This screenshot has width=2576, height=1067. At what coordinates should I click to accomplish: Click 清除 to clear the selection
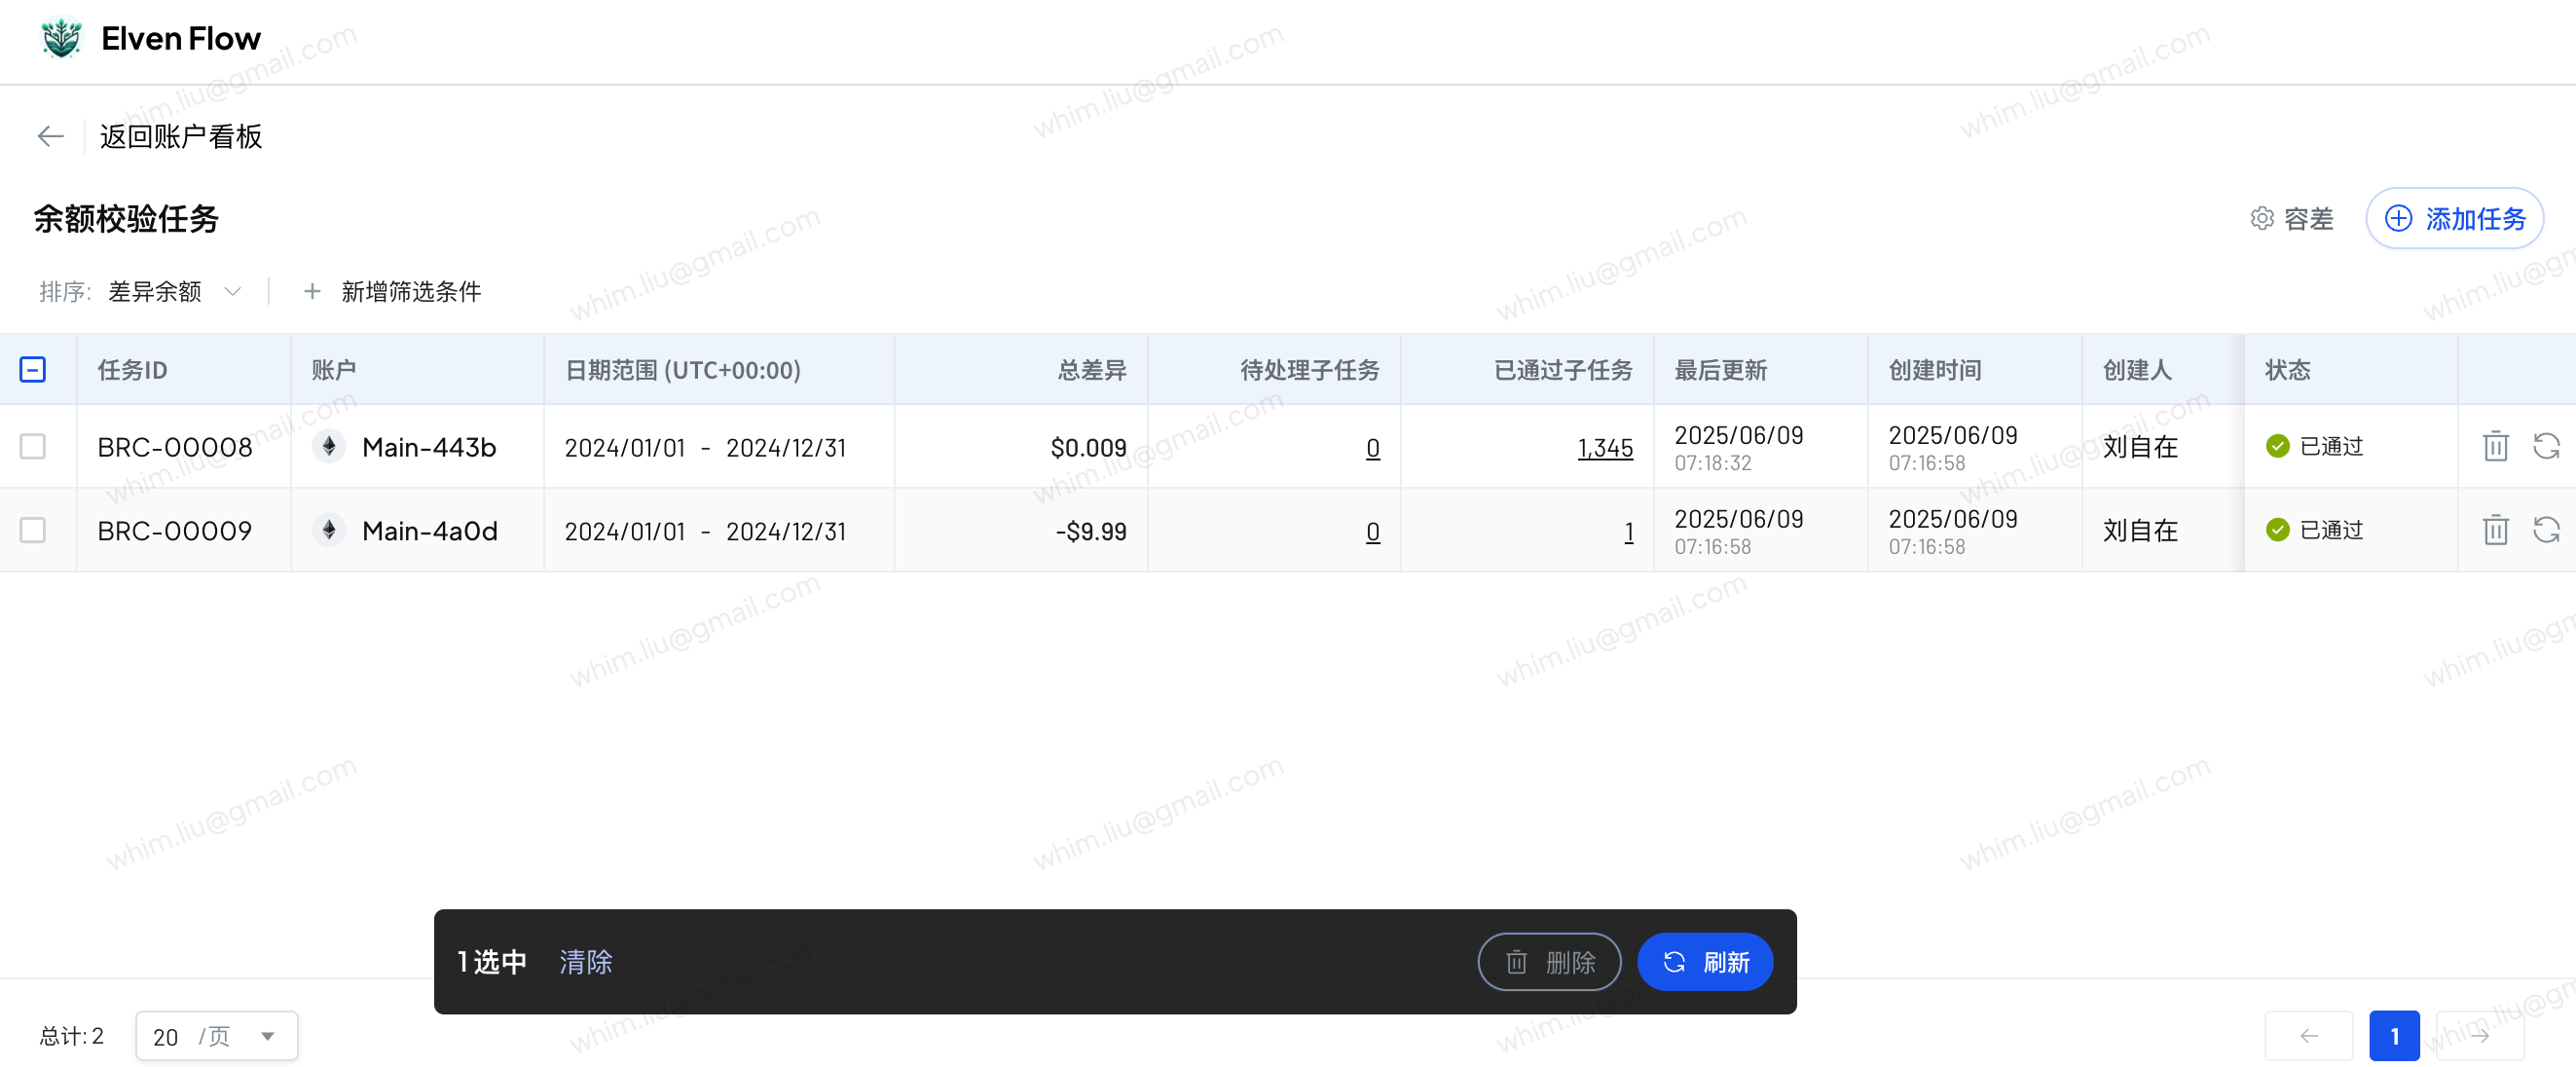coord(585,962)
